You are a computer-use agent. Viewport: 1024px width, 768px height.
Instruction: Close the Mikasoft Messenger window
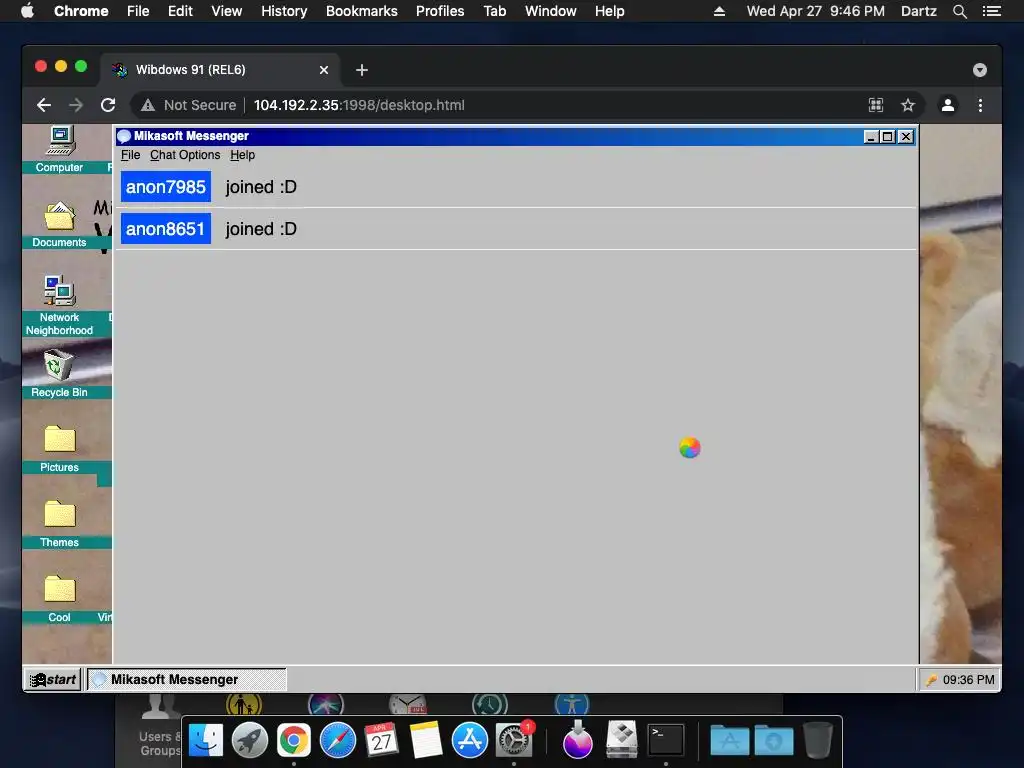coord(906,136)
